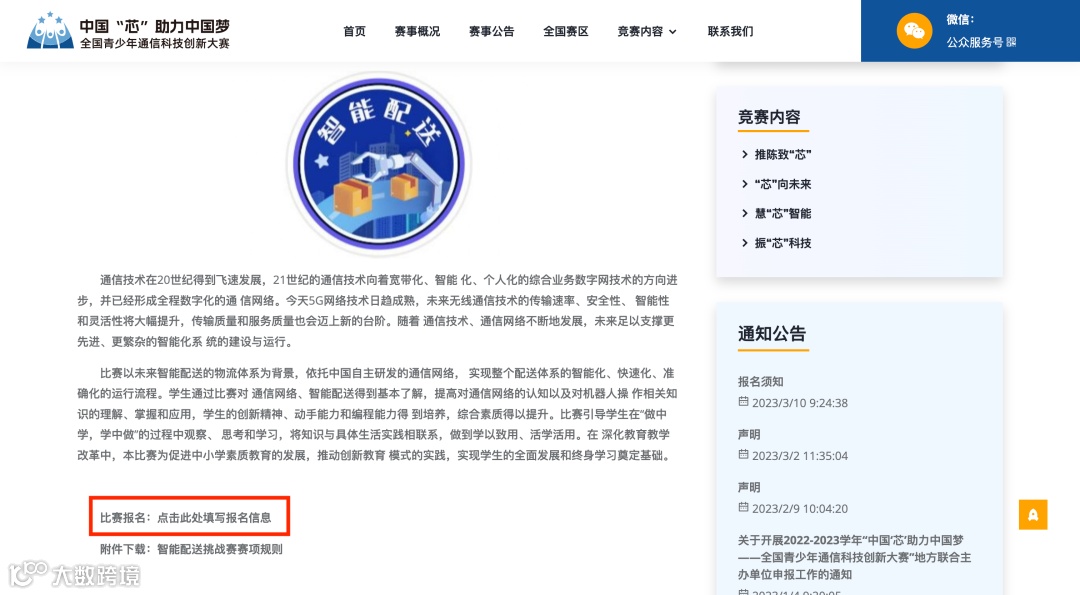The width and height of the screenshot is (1080, 595).
Task: Open the 赛事公告 navigation item
Action: pyautogui.click(x=492, y=32)
